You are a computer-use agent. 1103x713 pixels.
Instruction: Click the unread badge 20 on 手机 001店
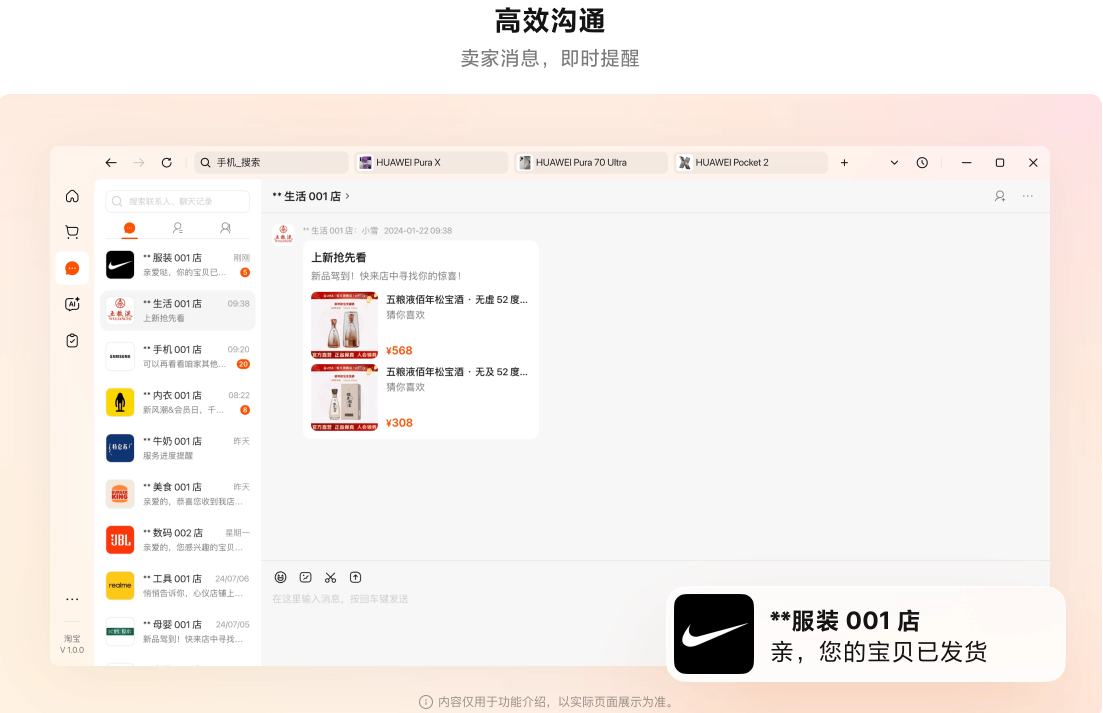pyautogui.click(x=243, y=364)
